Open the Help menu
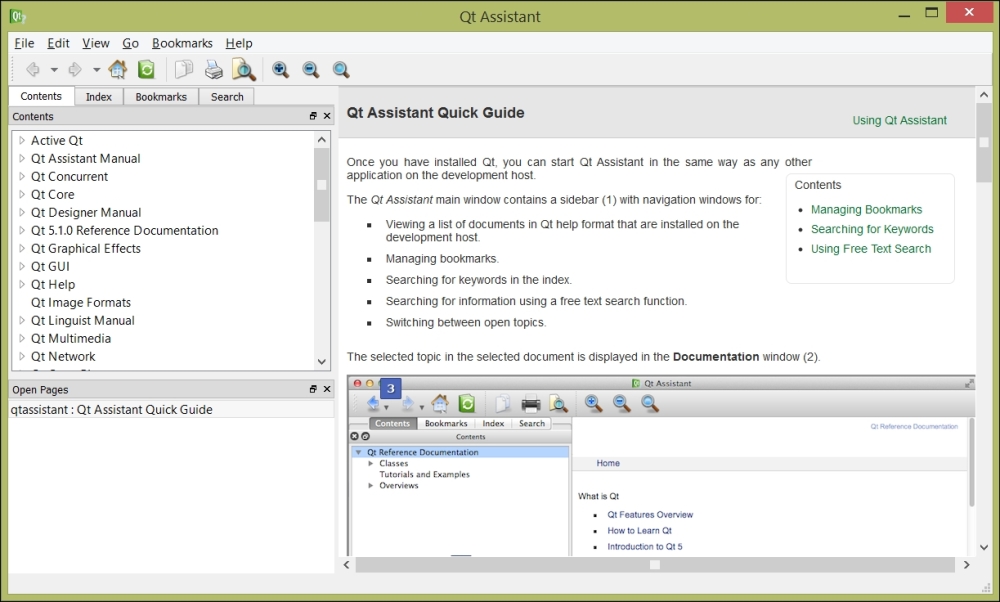Screen dimensions: 1000x602 click(239, 43)
